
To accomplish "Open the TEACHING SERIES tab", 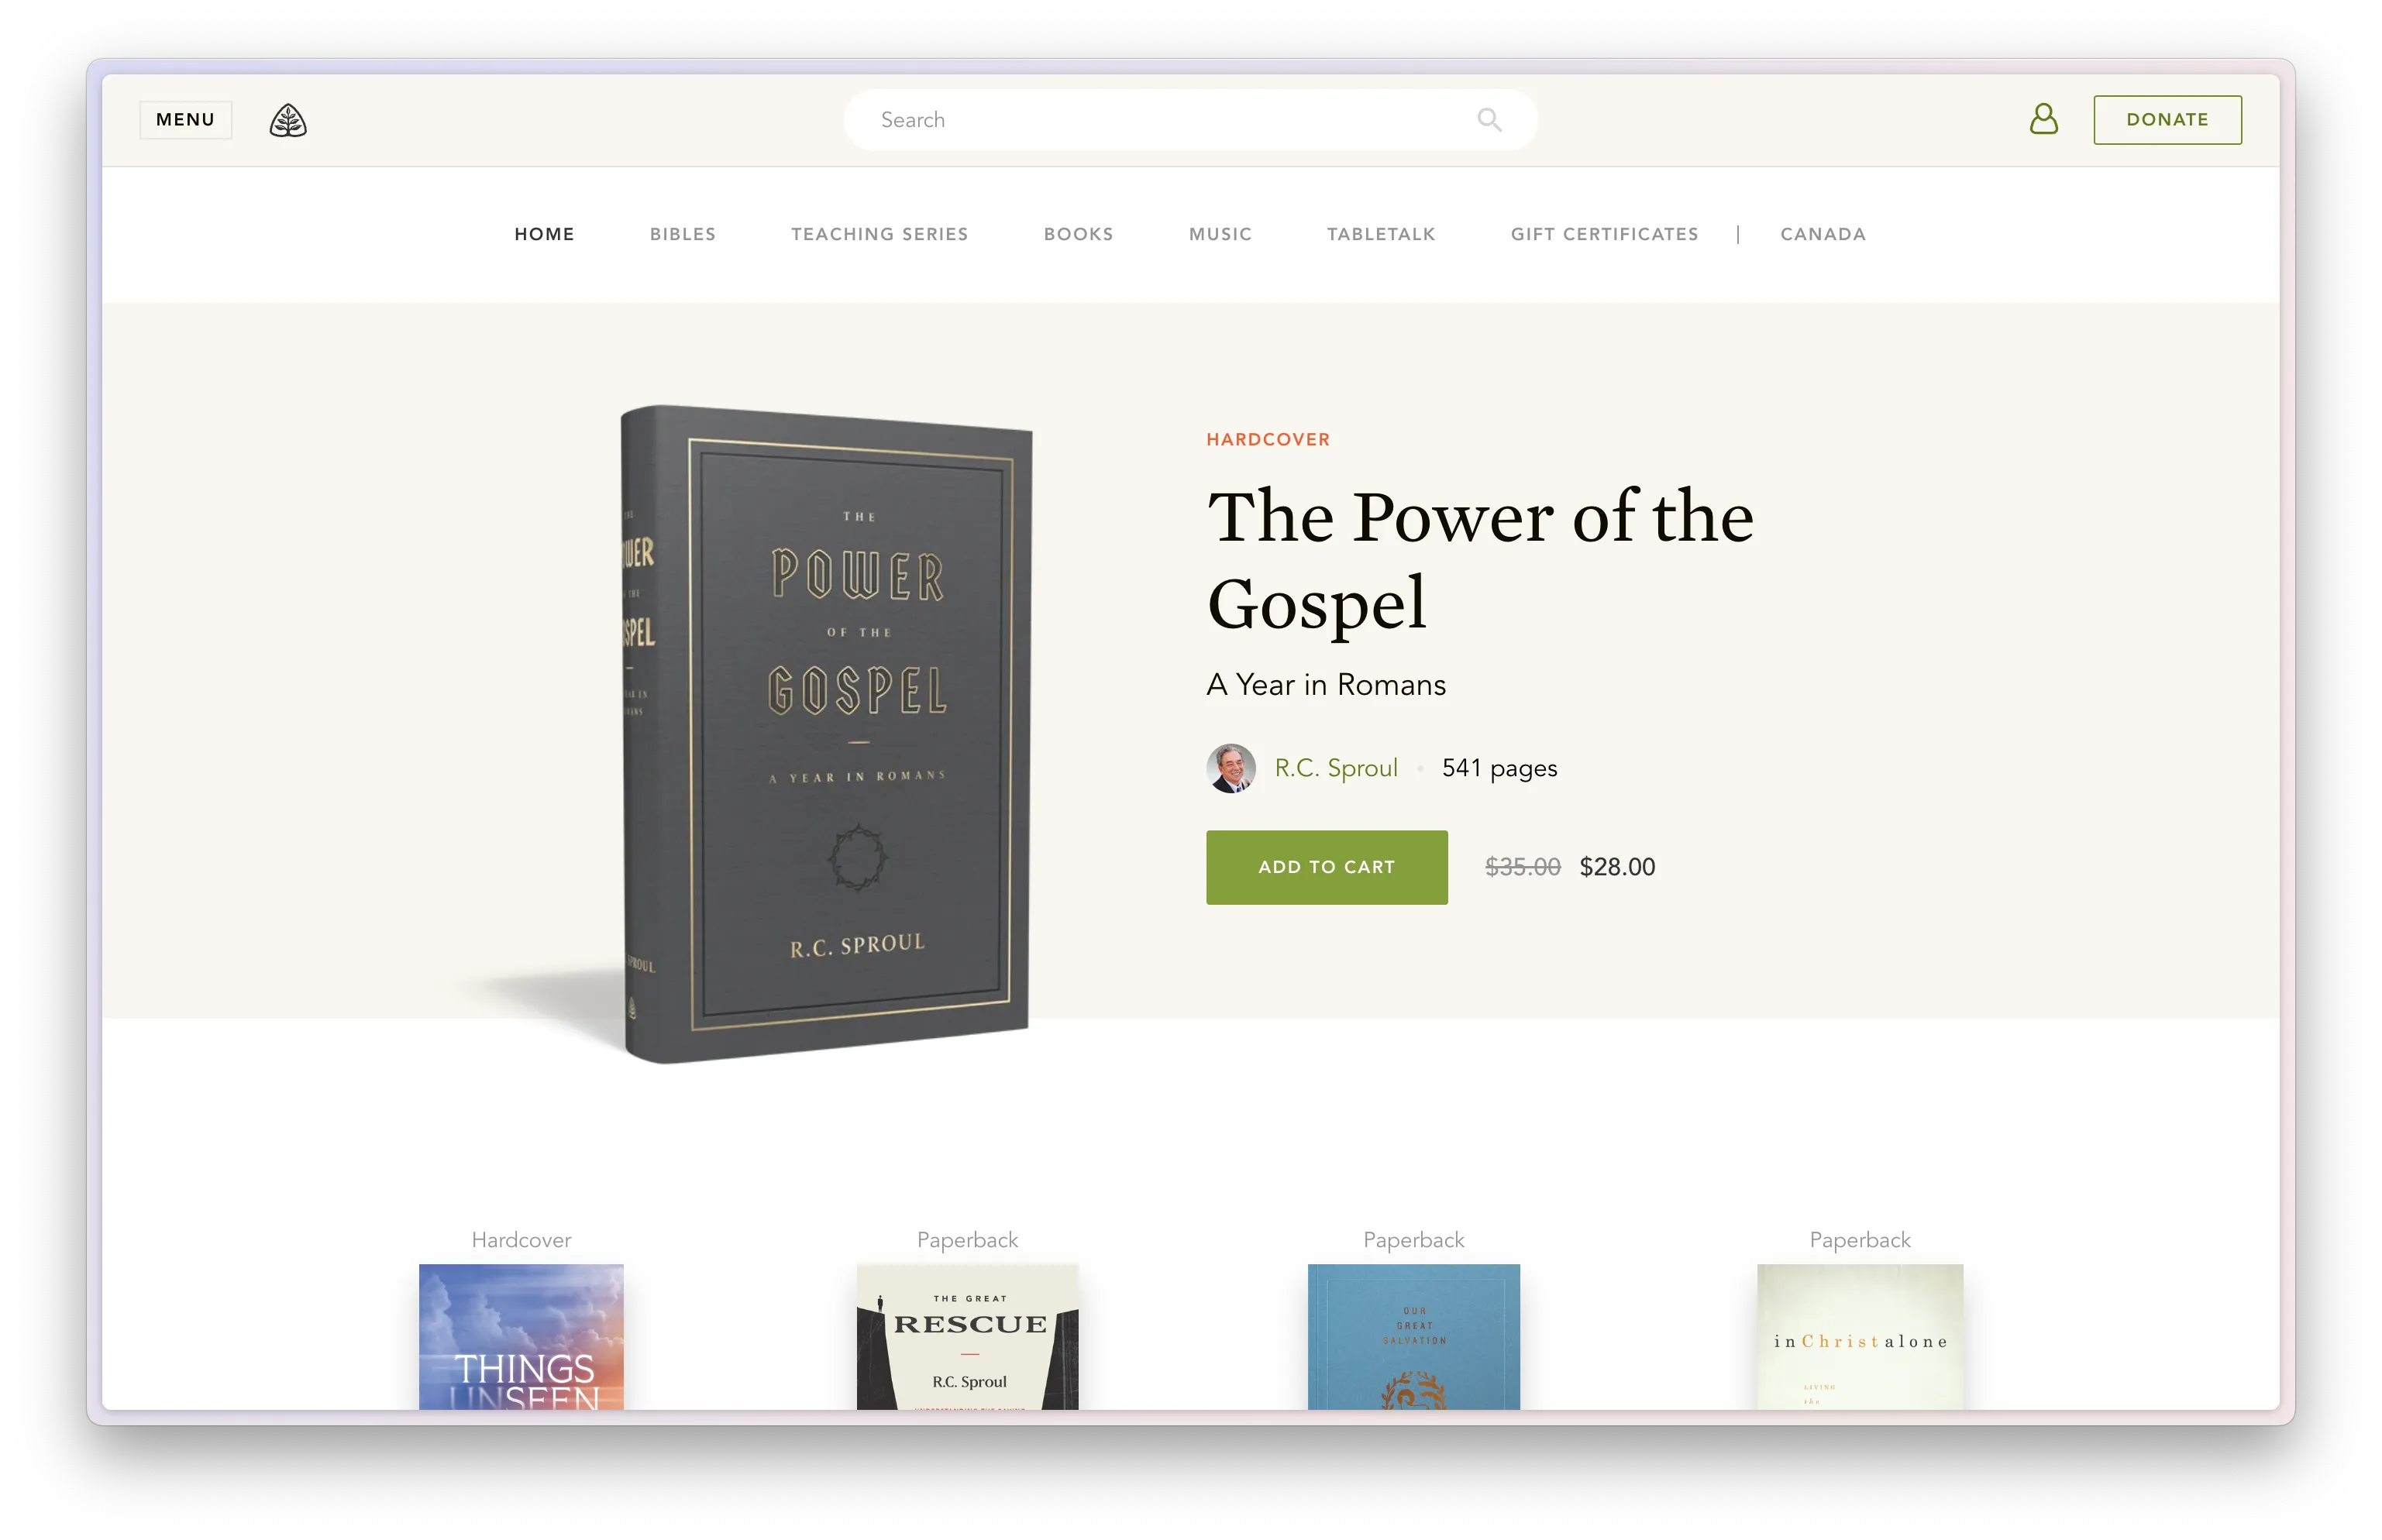I will (879, 234).
